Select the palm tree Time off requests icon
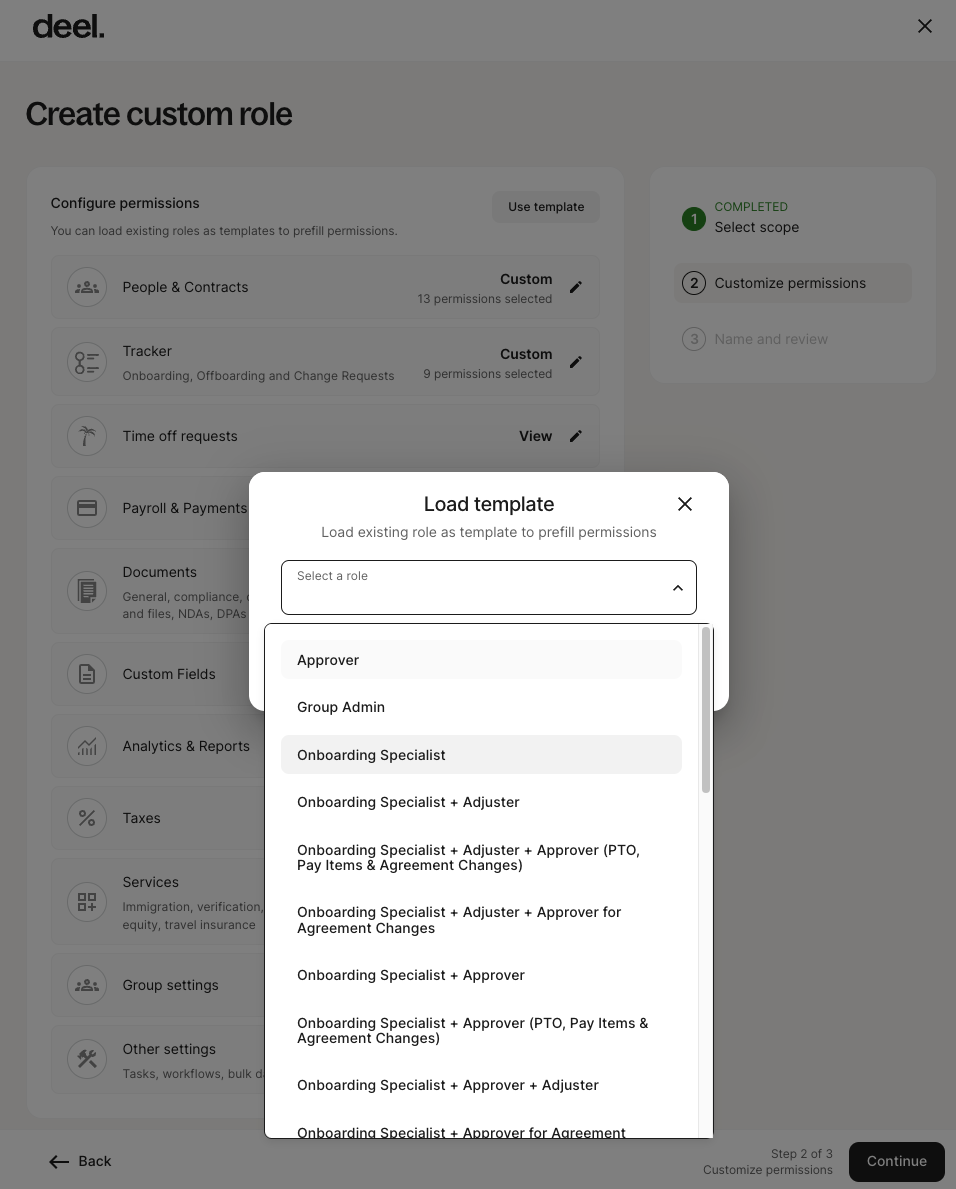 87,436
